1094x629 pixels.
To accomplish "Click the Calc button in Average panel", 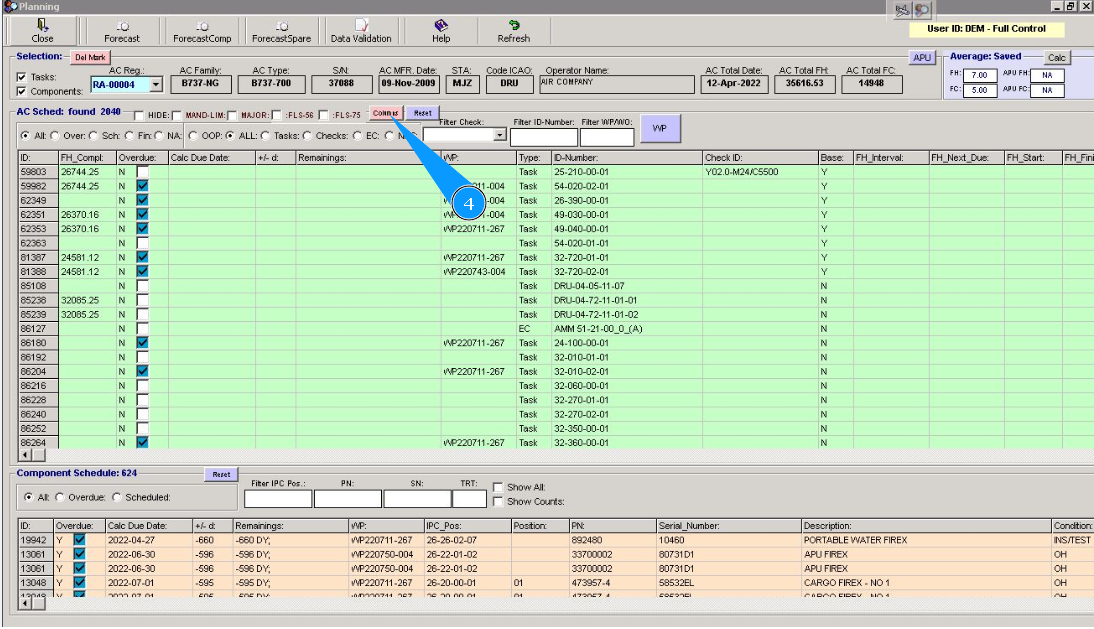I will coord(1057,58).
